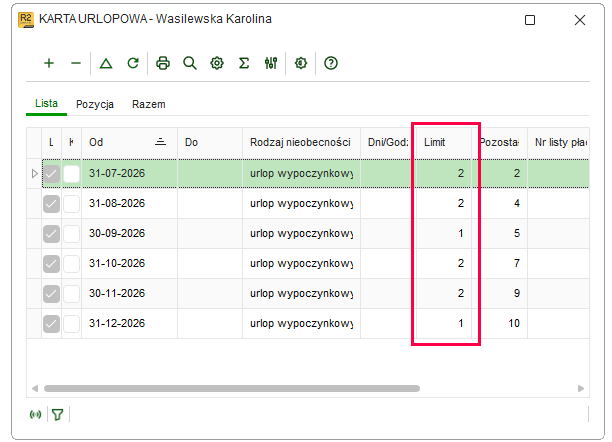Open the Razem tab
612x442 pixels.
coord(149,104)
